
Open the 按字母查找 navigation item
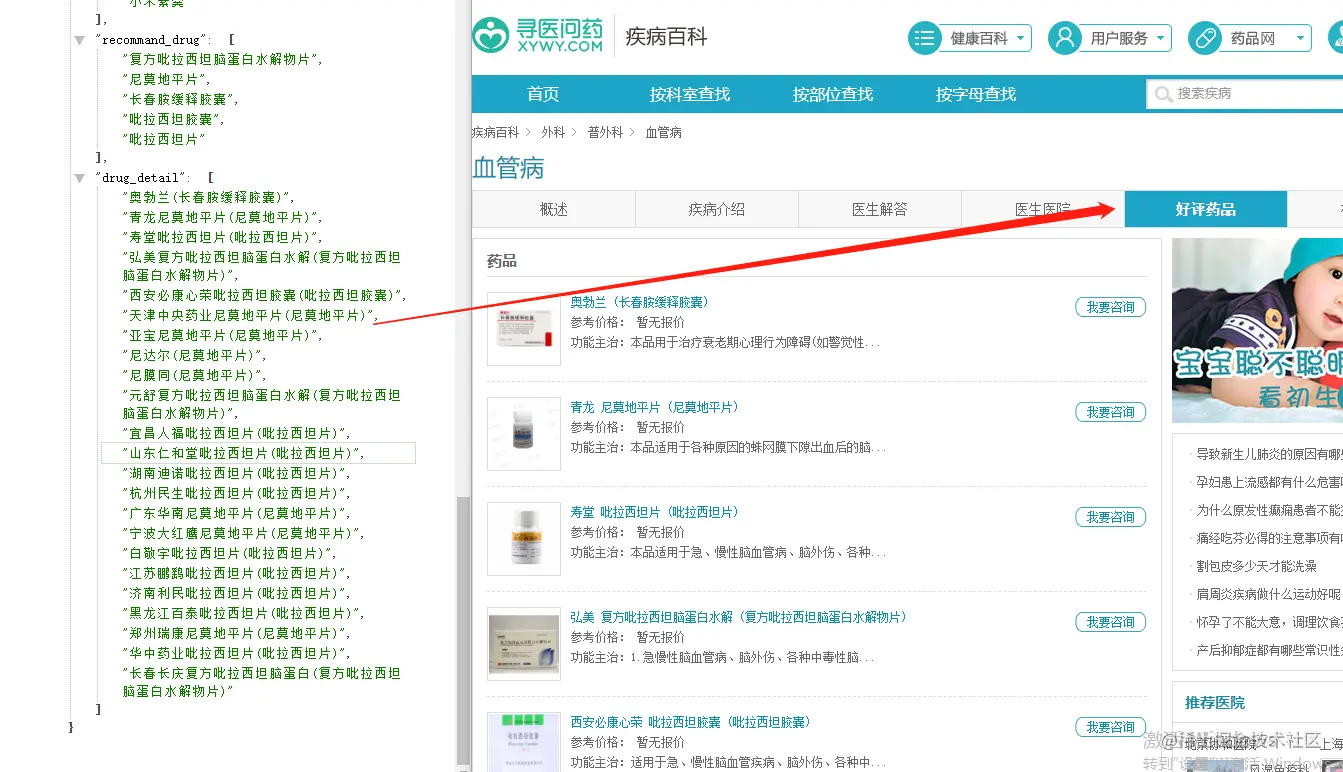click(976, 94)
